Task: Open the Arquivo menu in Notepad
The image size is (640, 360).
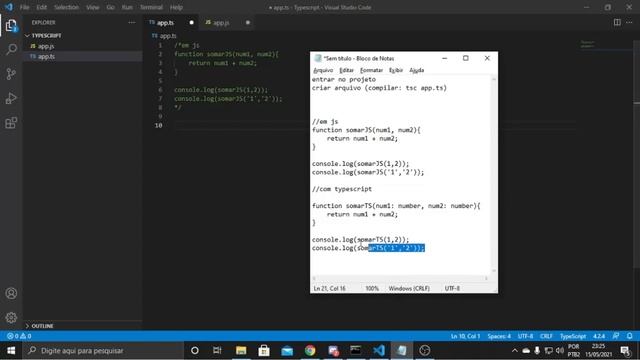Action: click(x=323, y=70)
